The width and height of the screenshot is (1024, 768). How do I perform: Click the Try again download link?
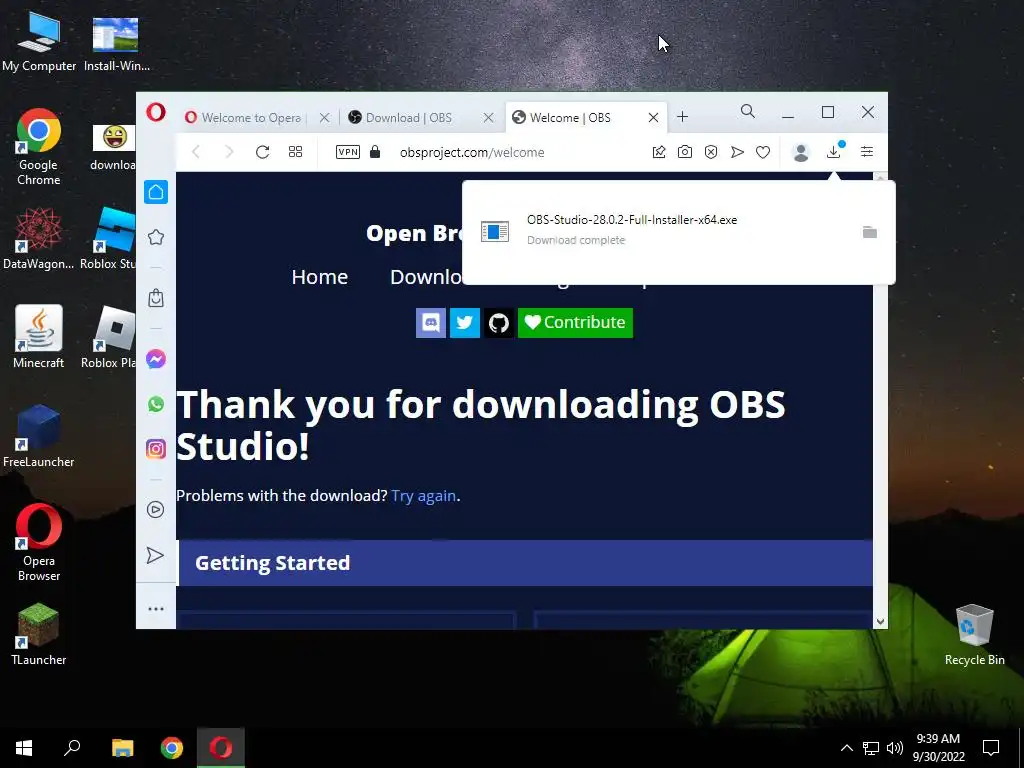(423, 496)
